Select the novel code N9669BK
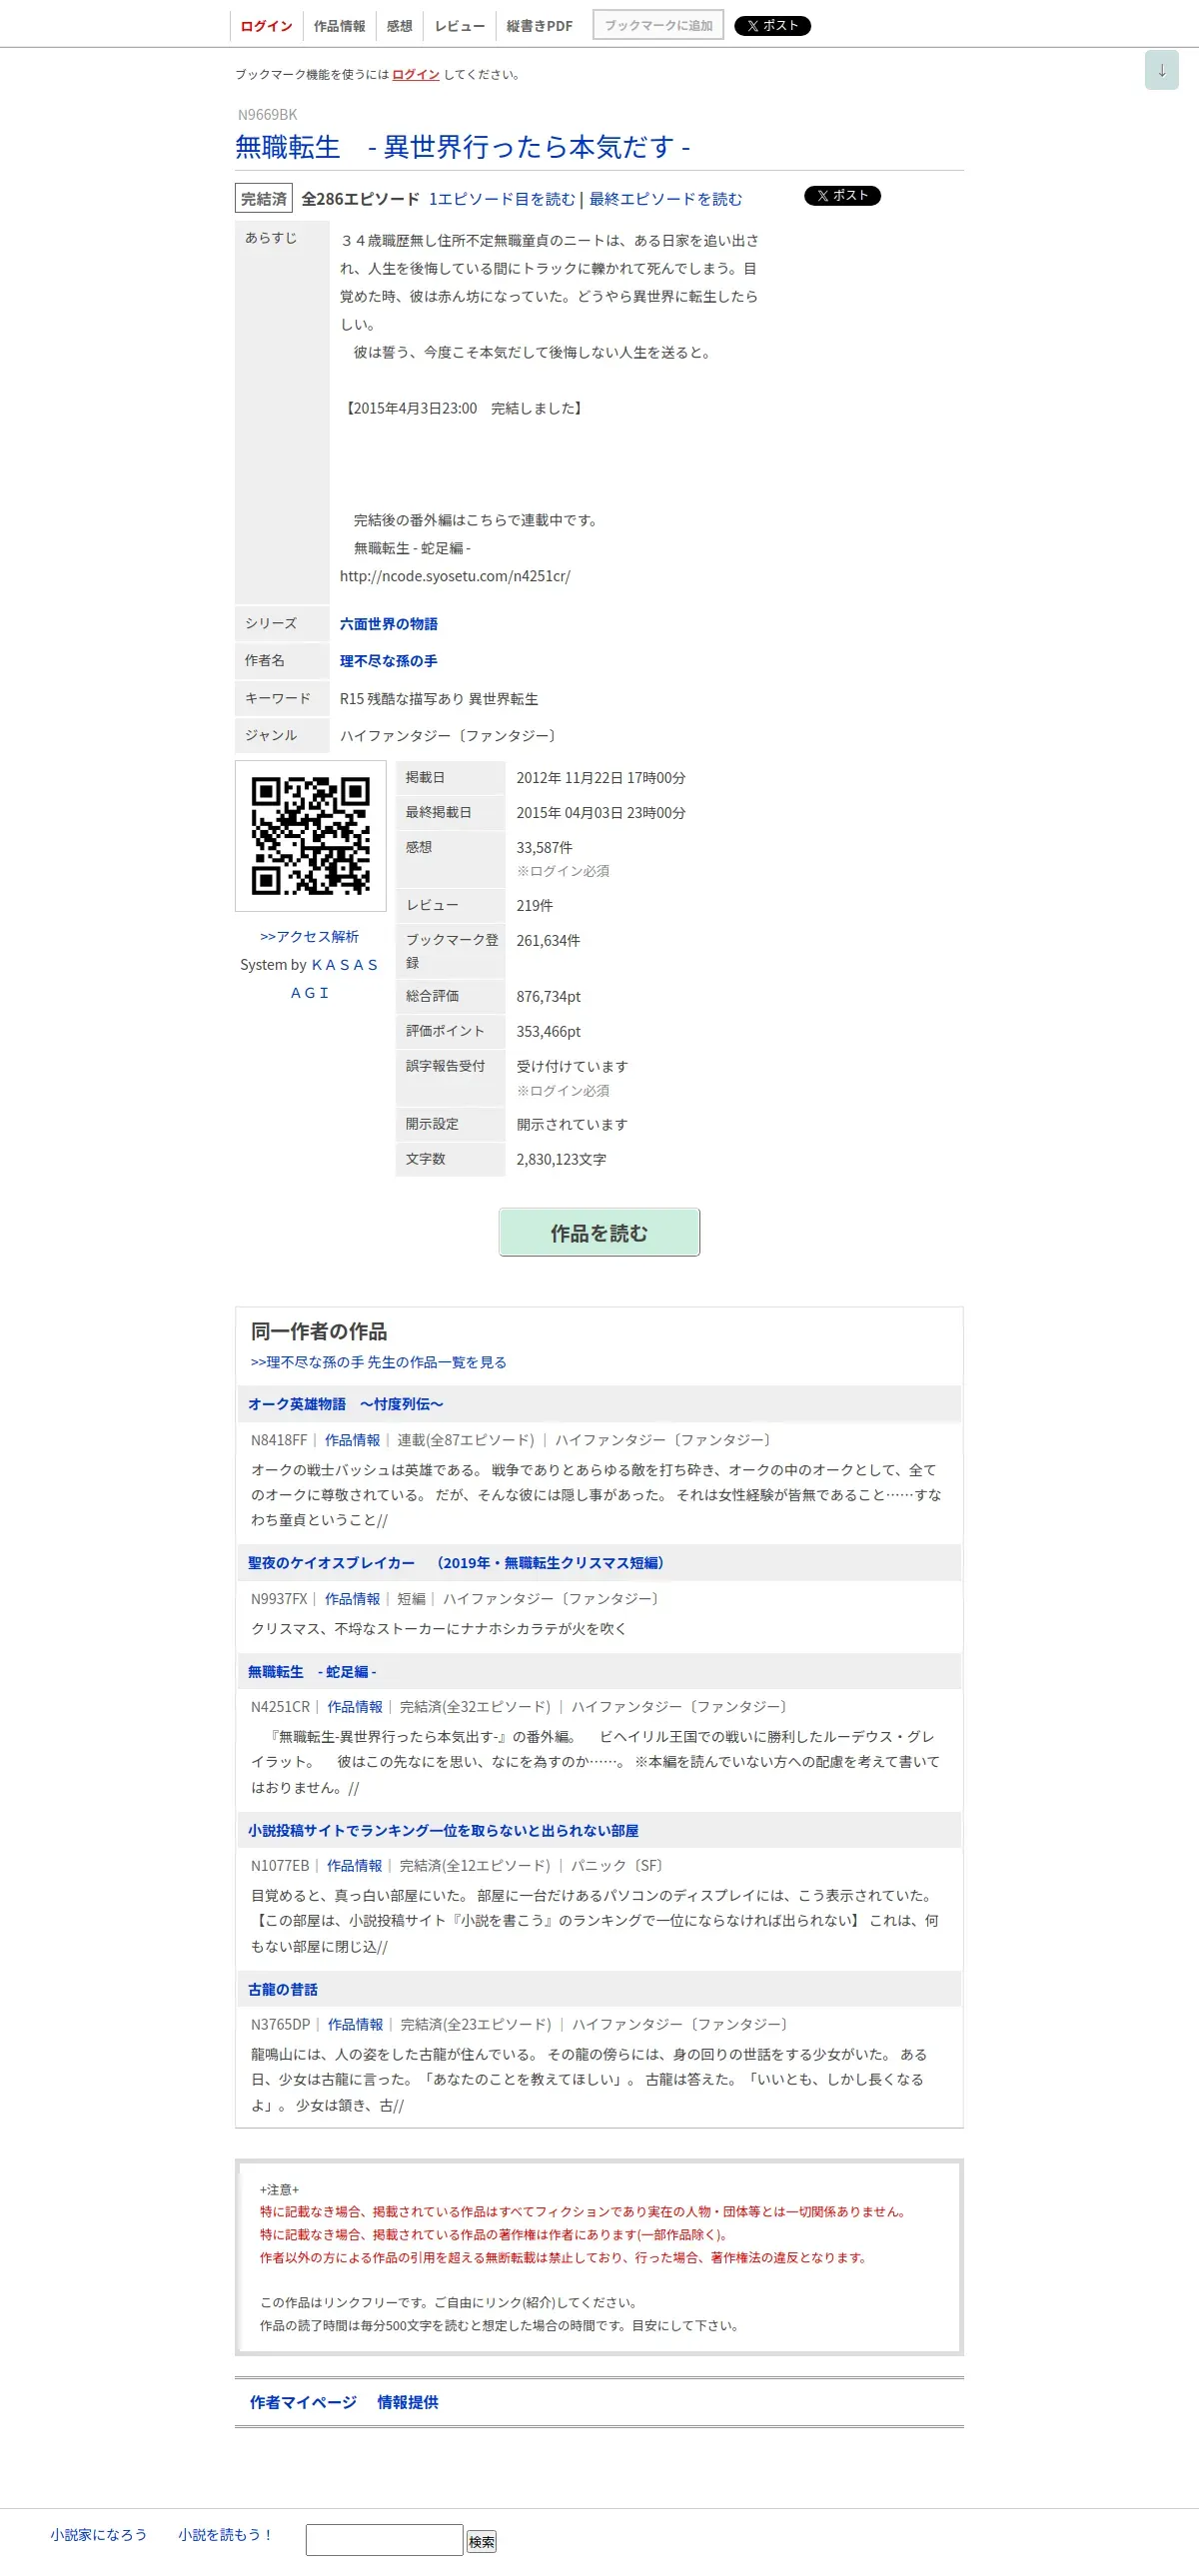 tap(267, 115)
